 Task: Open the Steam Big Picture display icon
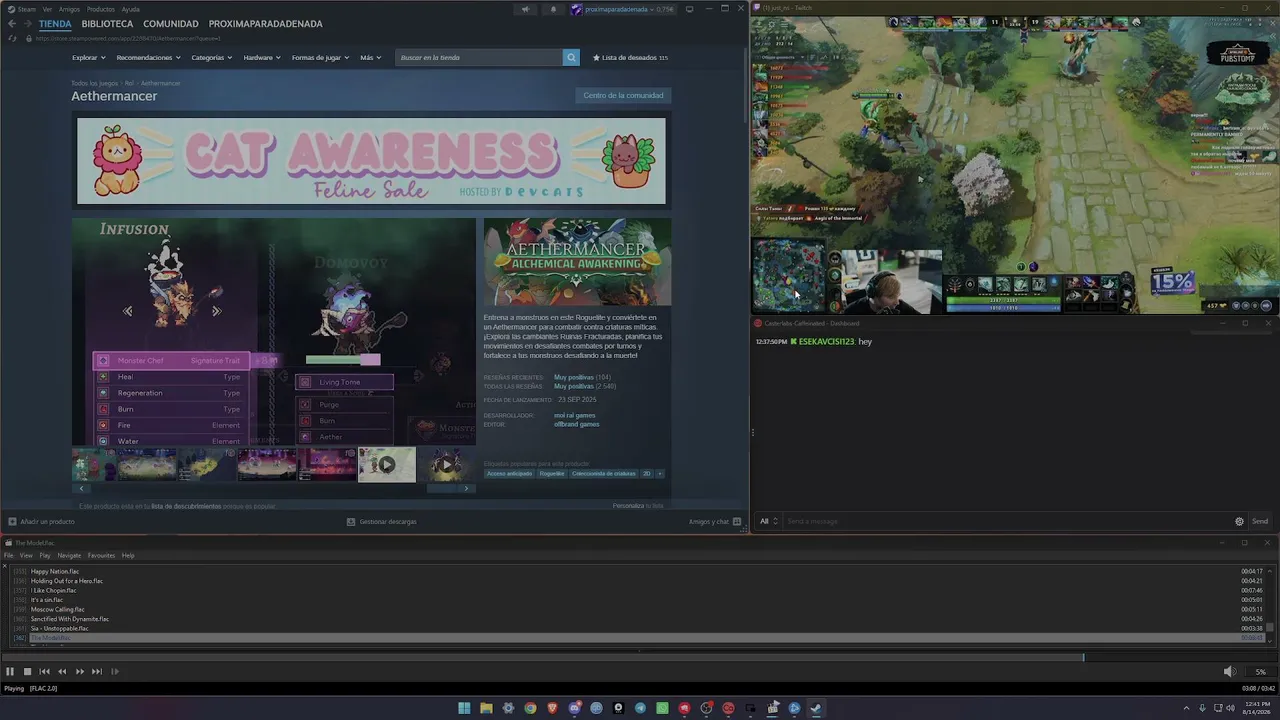pos(690,9)
